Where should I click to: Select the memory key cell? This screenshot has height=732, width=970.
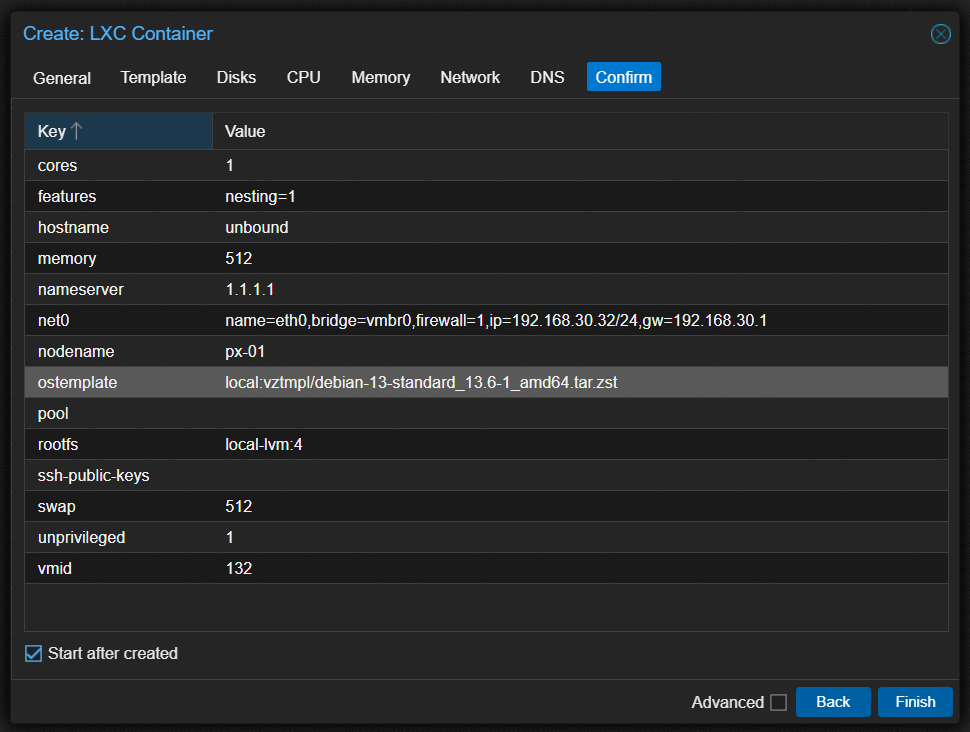coord(118,258)
